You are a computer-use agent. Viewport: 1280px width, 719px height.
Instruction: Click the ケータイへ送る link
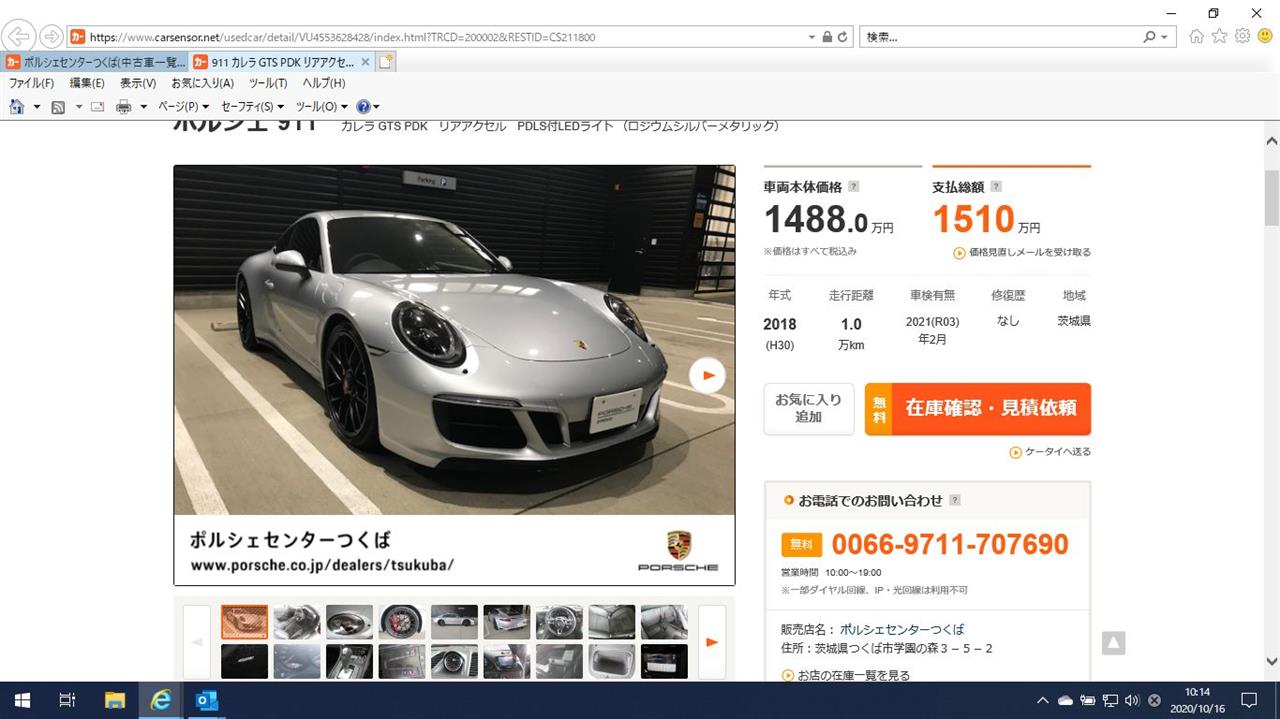[x=1050, y=452]
